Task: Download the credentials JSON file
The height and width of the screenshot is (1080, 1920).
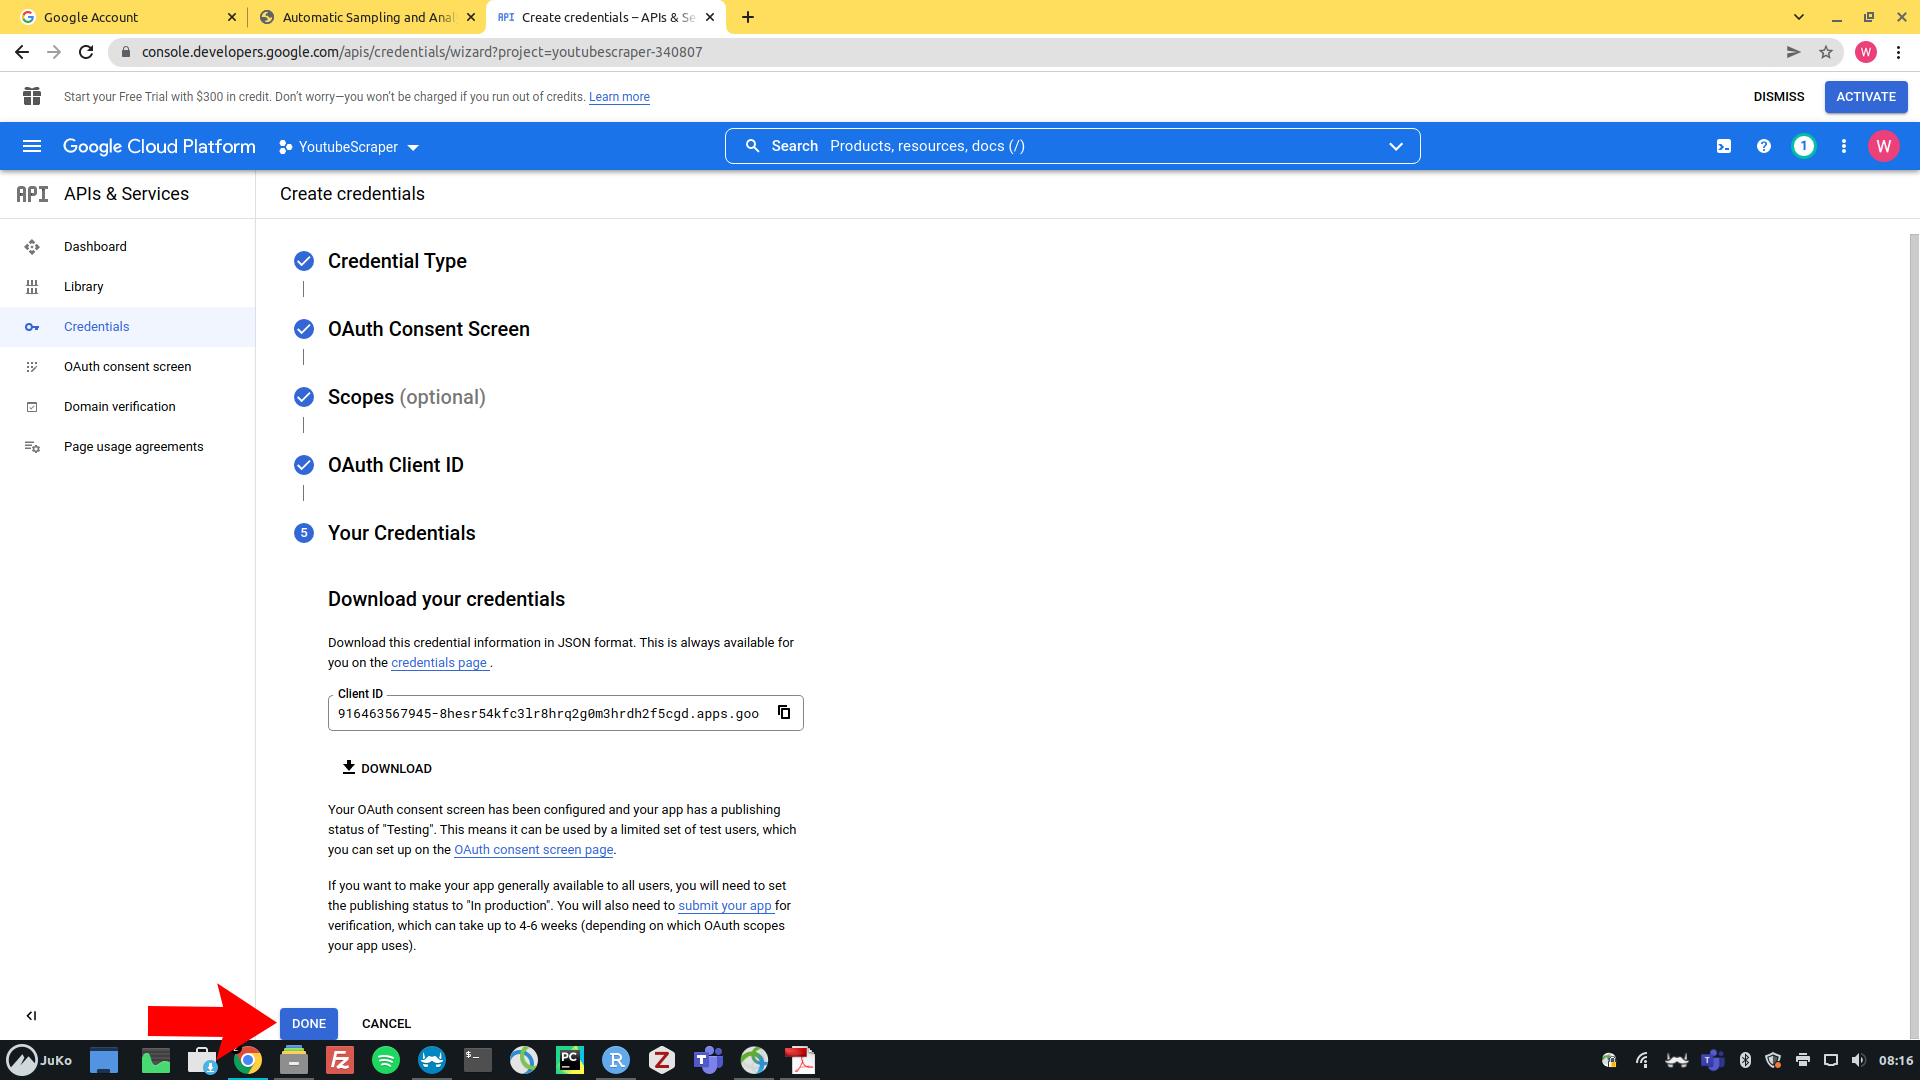Action: 387,768
